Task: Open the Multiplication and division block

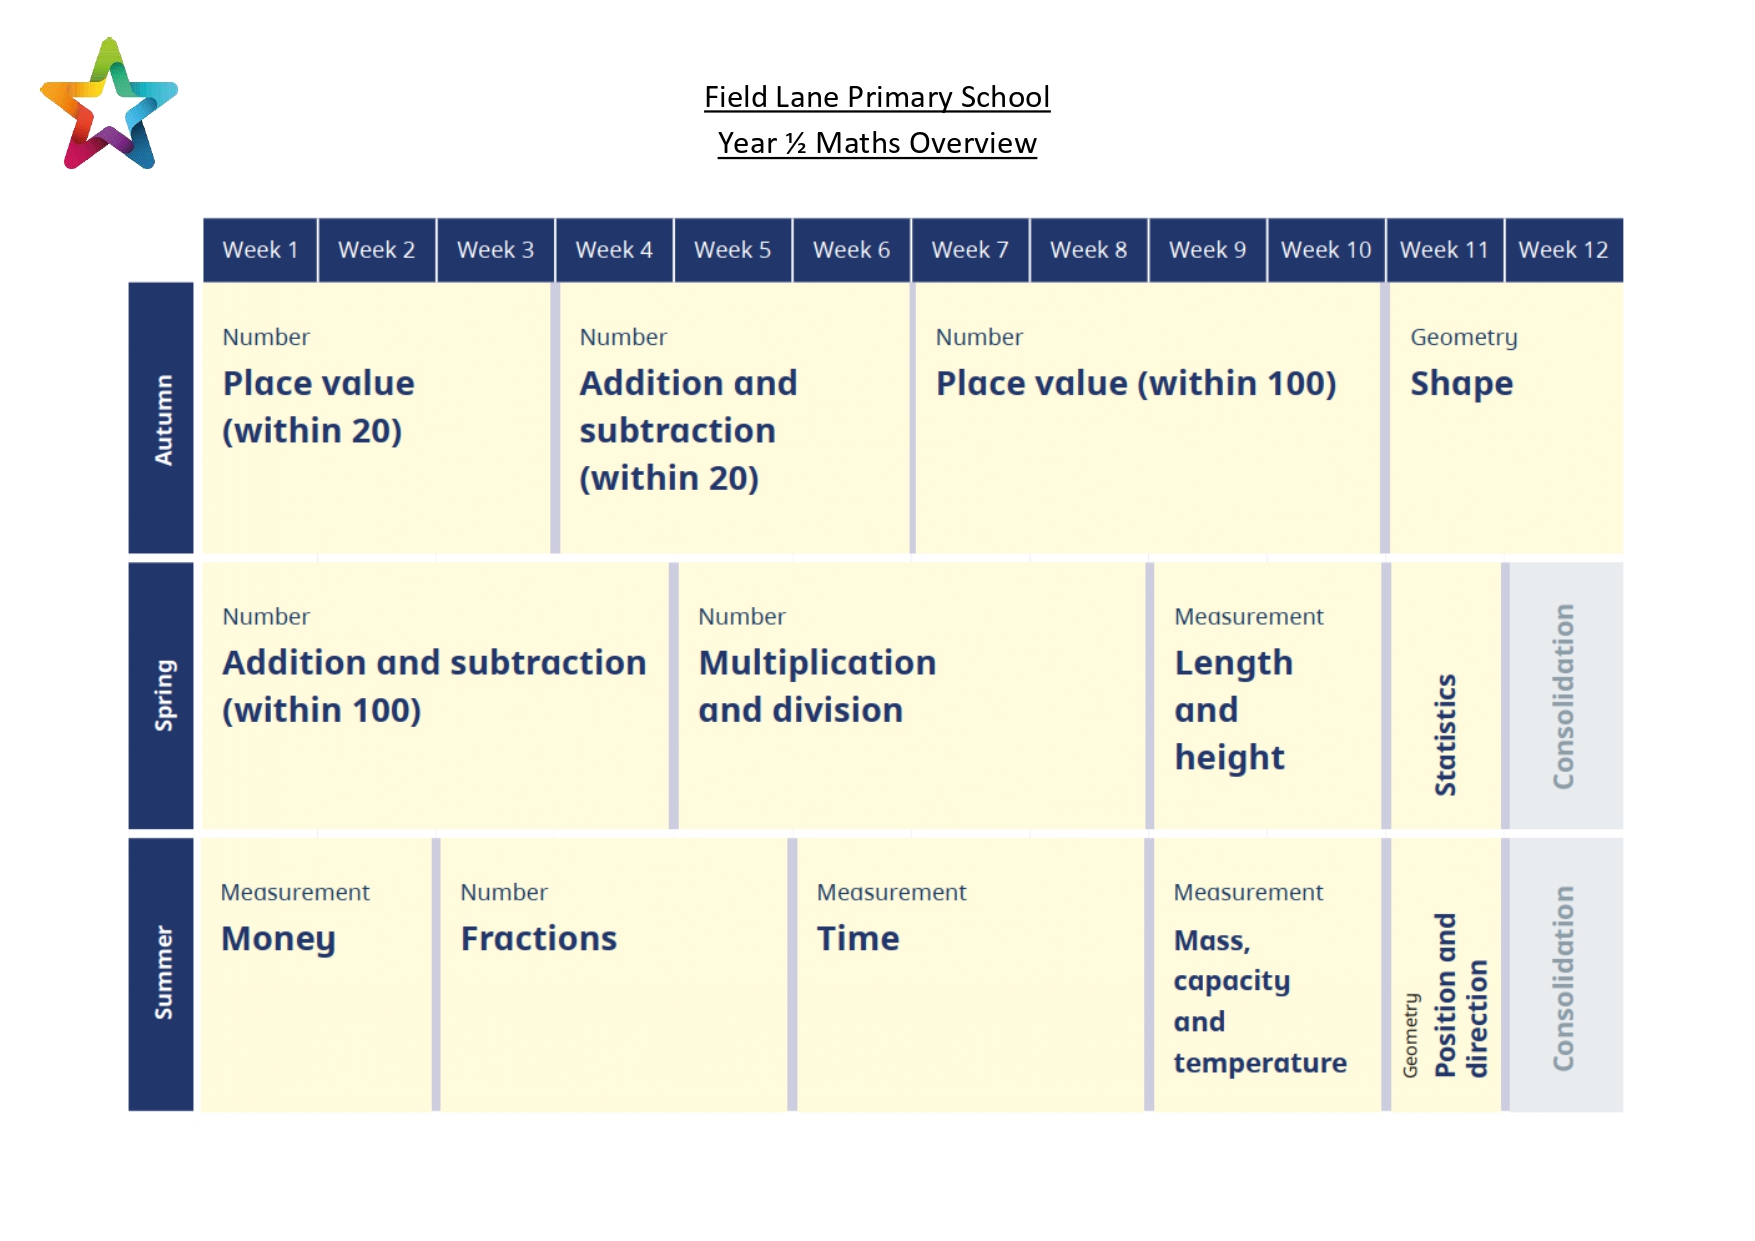Action: click(911, 695)
